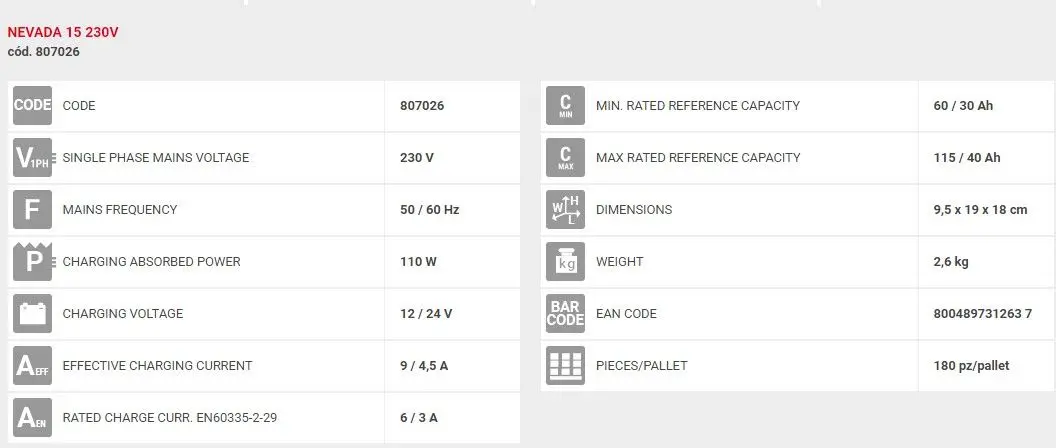Click the NEVADA 15 230V product title

click(63, 32)
